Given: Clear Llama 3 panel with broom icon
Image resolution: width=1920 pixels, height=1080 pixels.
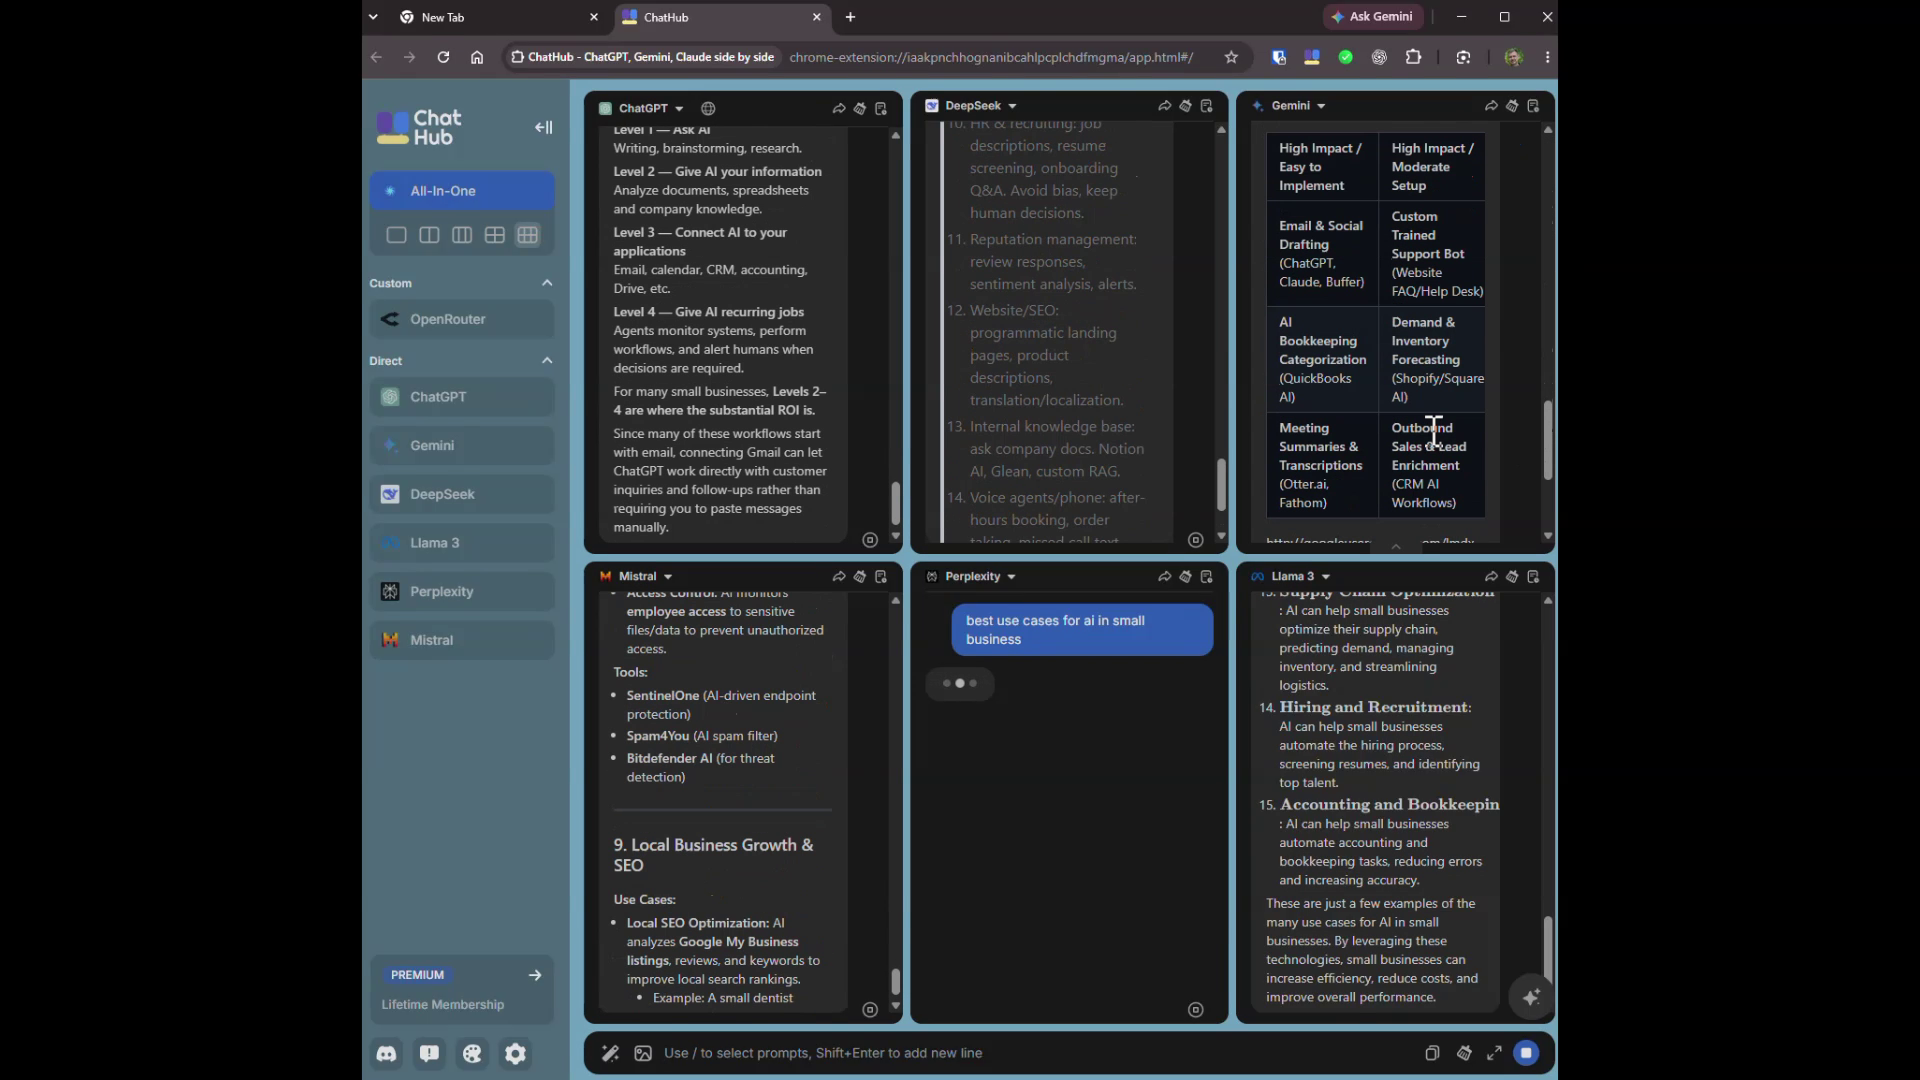Looking at the screenshot, I should tap(1512, 576).
